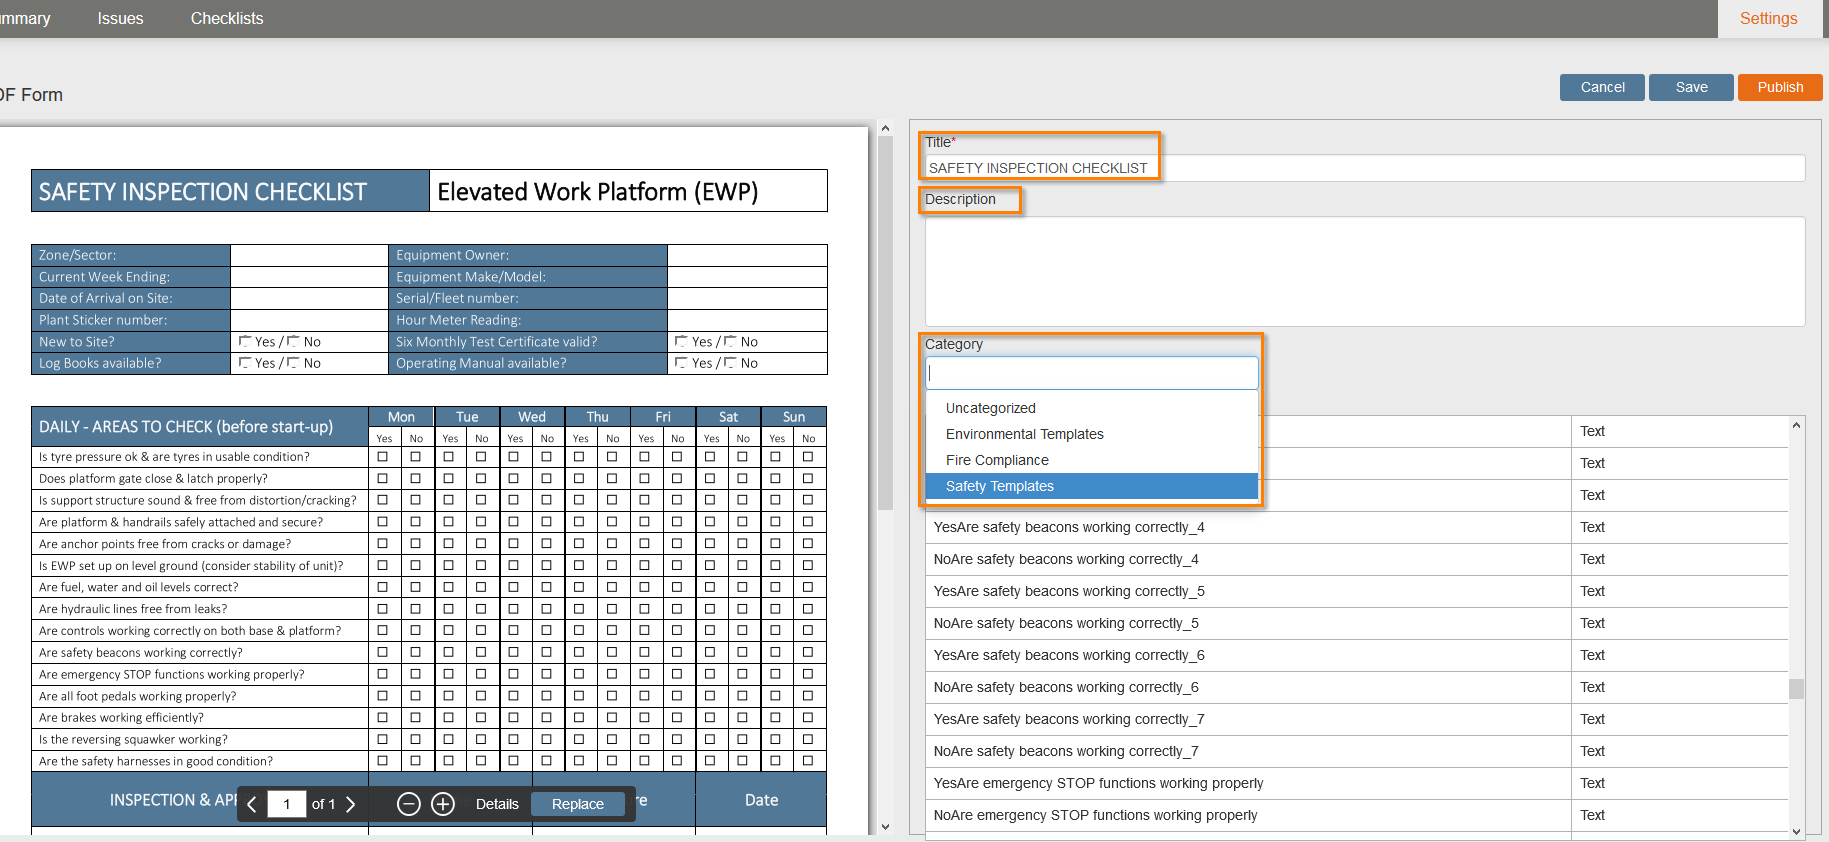This screenshot has height=842, width=1829.
Task: Tick Wednesday Yes for hydraulic lines leaks
Action: tap(514, 609)
